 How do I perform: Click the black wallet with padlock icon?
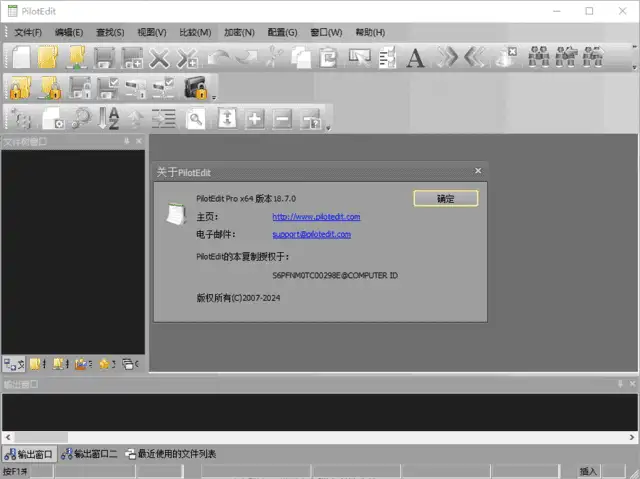196,87
